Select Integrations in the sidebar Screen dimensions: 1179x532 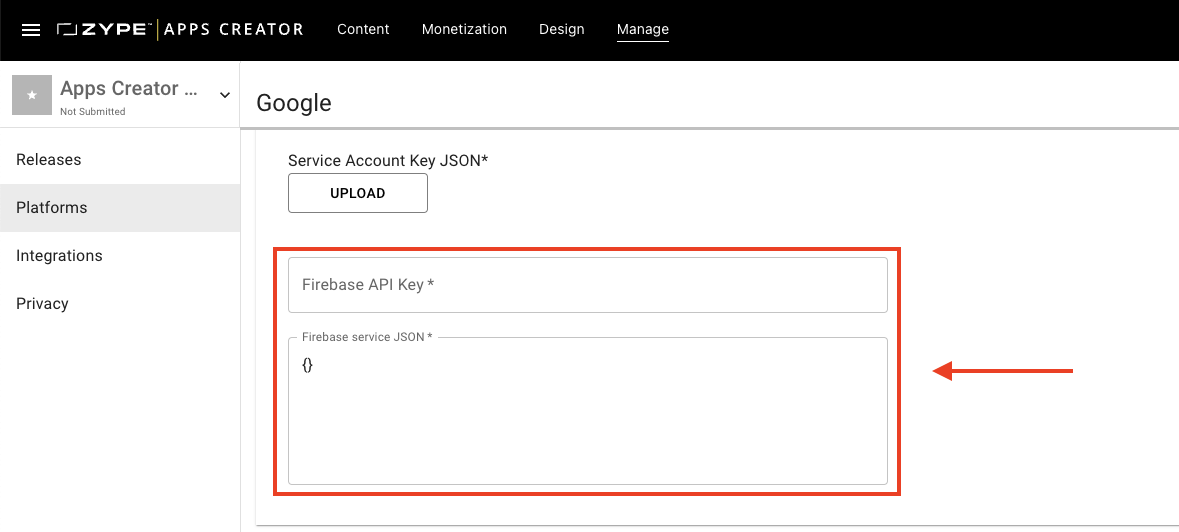pos(120,255)
